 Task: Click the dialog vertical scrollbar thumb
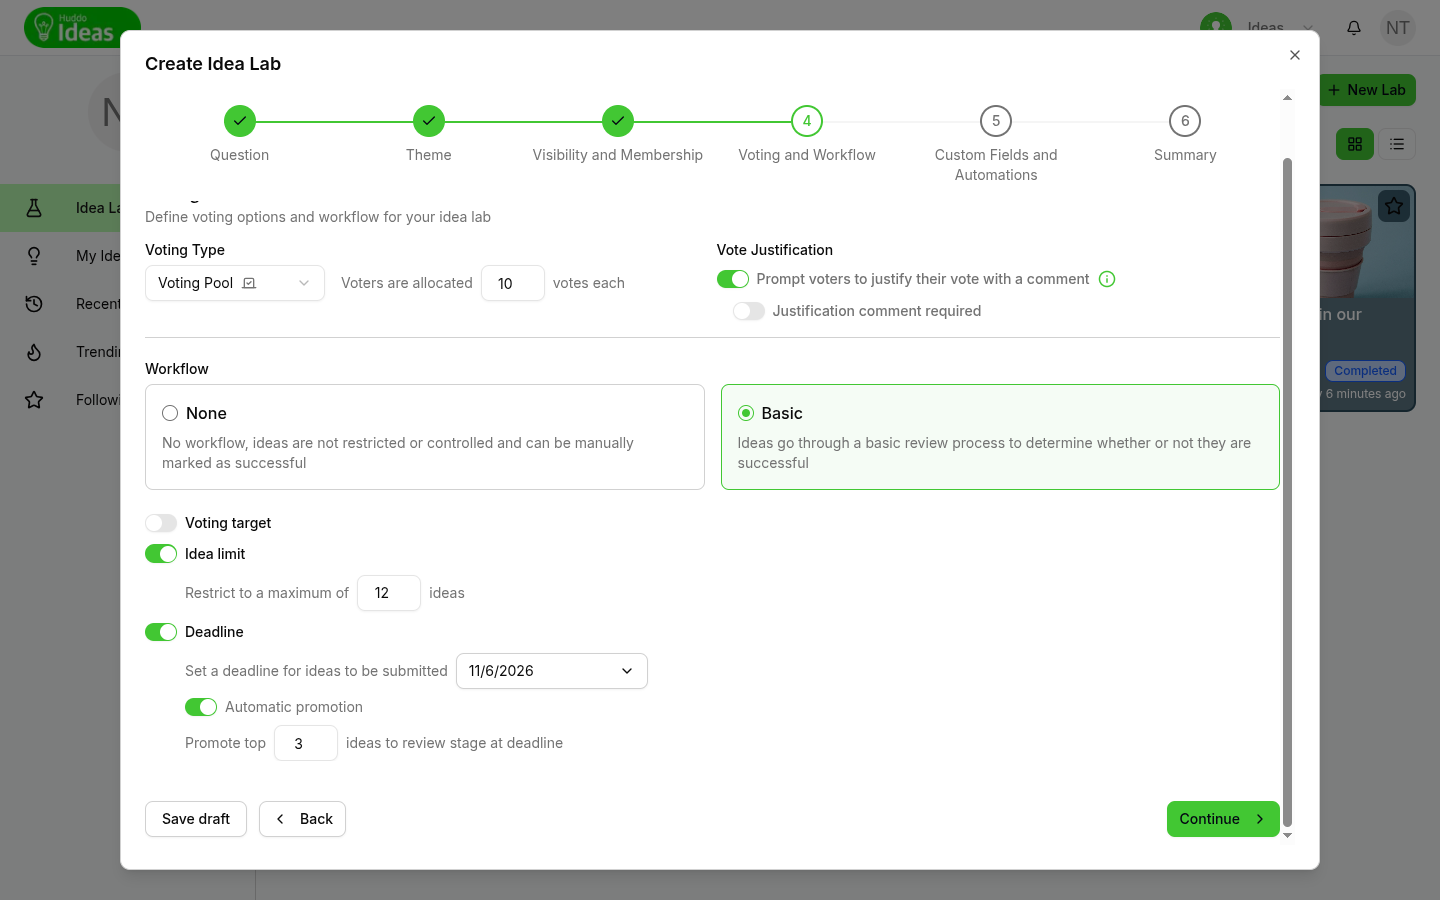1288,492
